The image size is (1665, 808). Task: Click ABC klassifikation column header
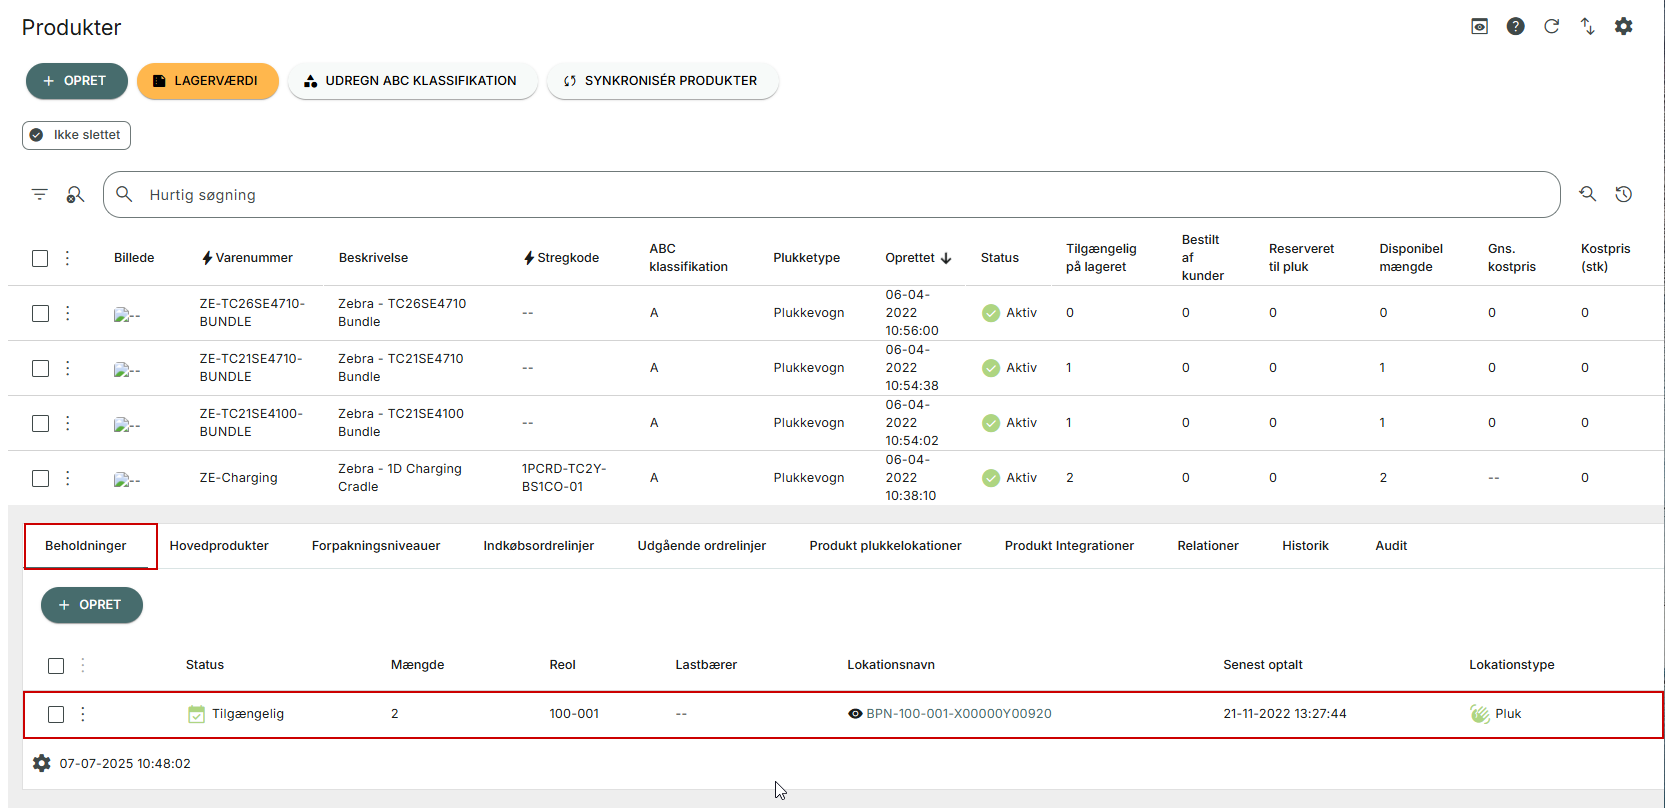(x=688, y=258)
